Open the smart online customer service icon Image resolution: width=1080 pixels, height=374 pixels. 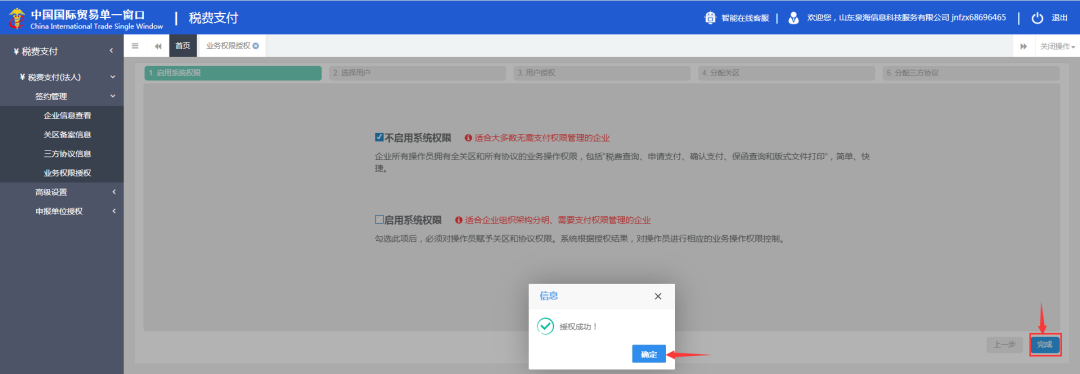pyautogui.click(x=711, y=18)
